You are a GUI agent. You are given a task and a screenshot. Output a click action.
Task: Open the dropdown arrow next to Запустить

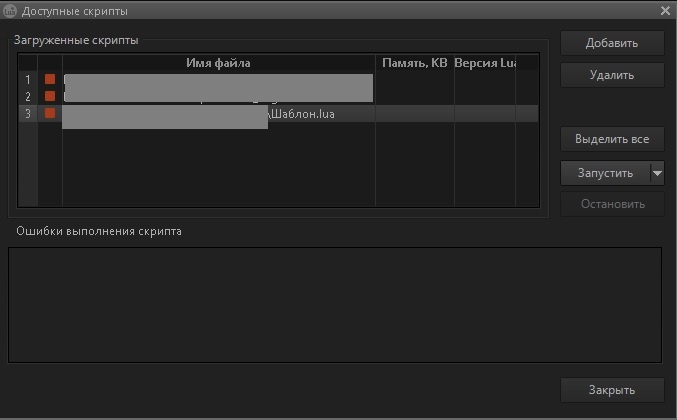[657, 173]
